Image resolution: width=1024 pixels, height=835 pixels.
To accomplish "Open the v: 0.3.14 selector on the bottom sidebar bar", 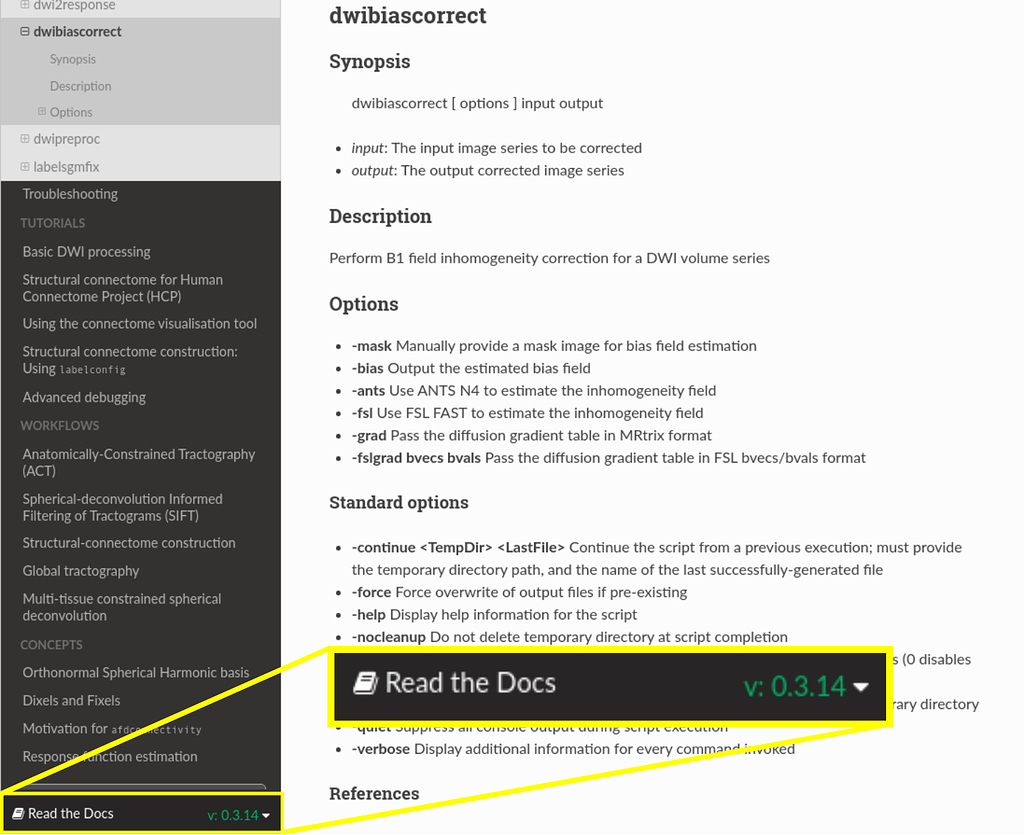I will click(236, 814).
